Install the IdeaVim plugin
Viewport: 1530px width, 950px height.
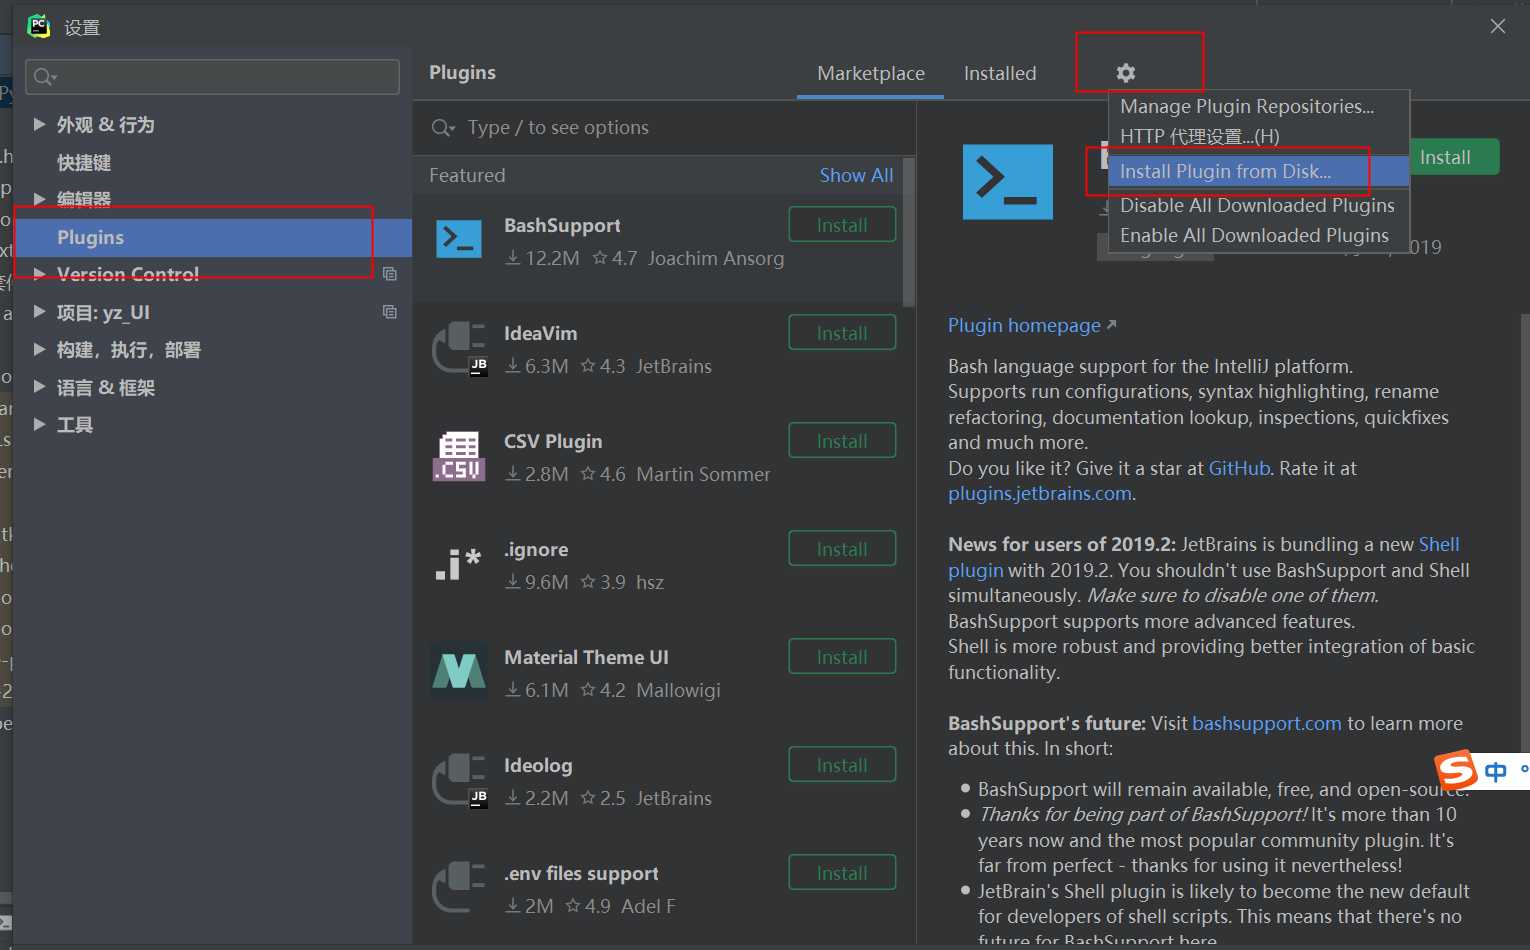(842, 333)
